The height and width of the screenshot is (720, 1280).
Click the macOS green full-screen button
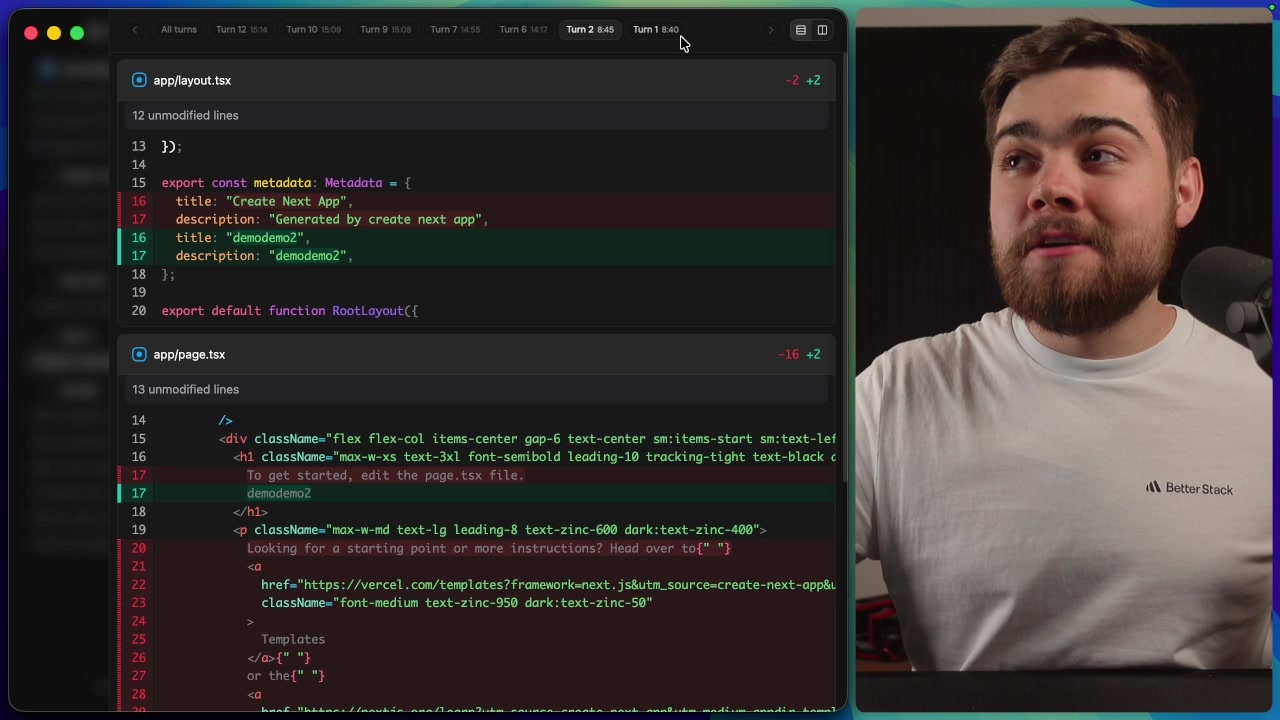pos(77,33)
